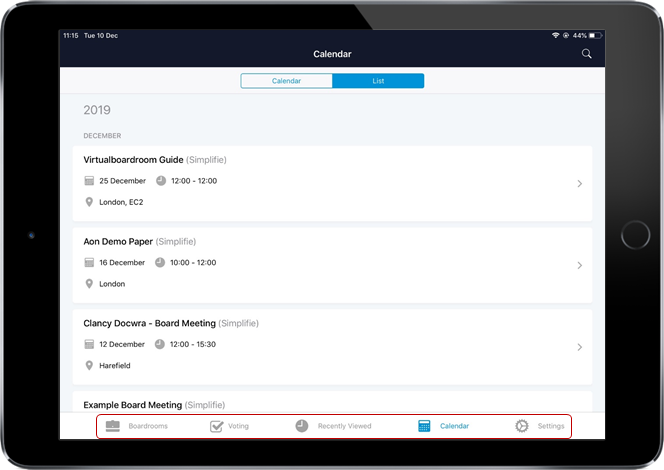The image size is (664, 470).
Task: Click the 44% battery percentage
Action: 580,36
